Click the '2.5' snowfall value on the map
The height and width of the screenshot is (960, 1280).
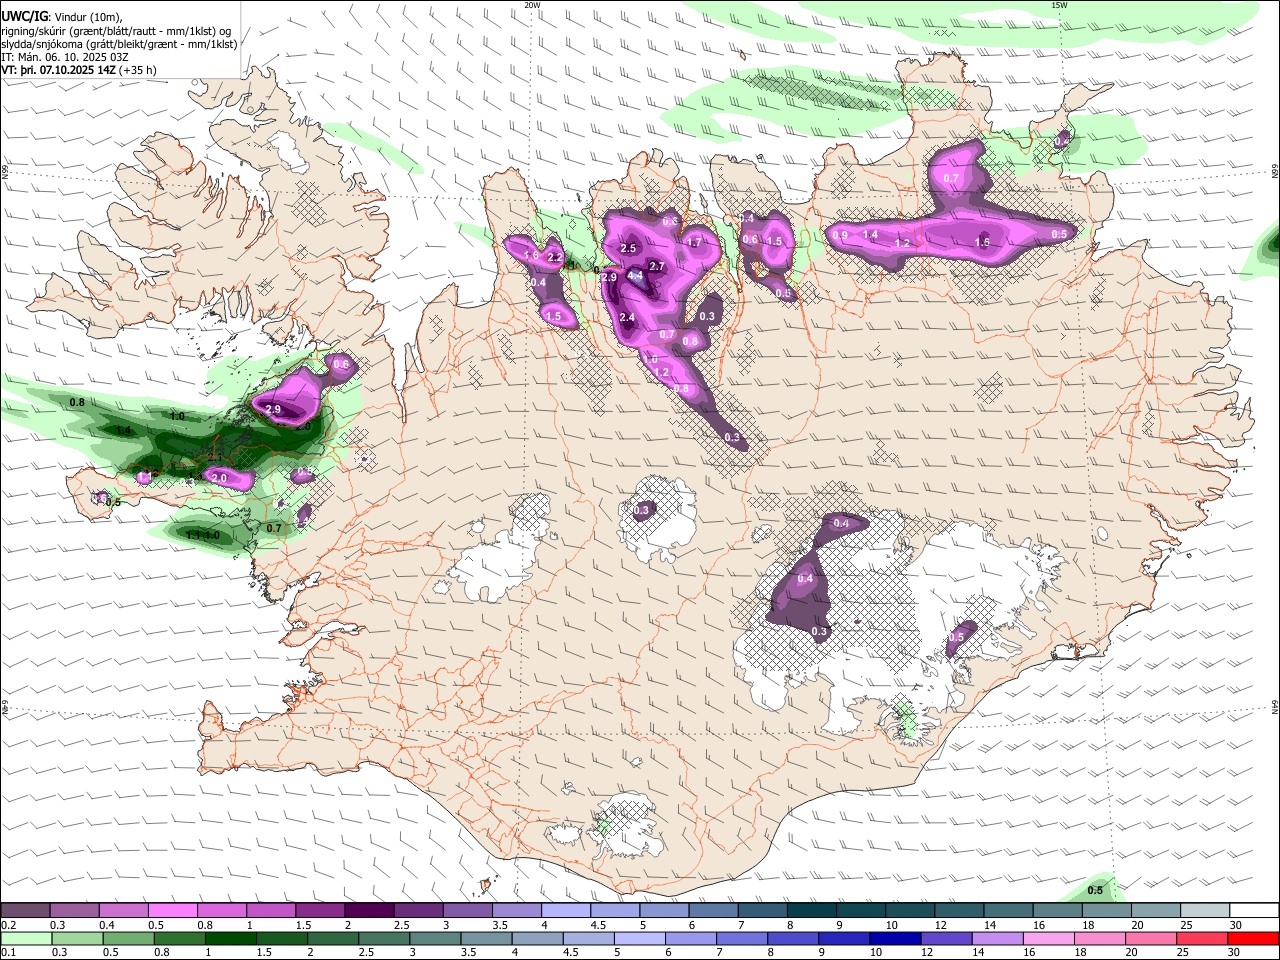[628, 248]
